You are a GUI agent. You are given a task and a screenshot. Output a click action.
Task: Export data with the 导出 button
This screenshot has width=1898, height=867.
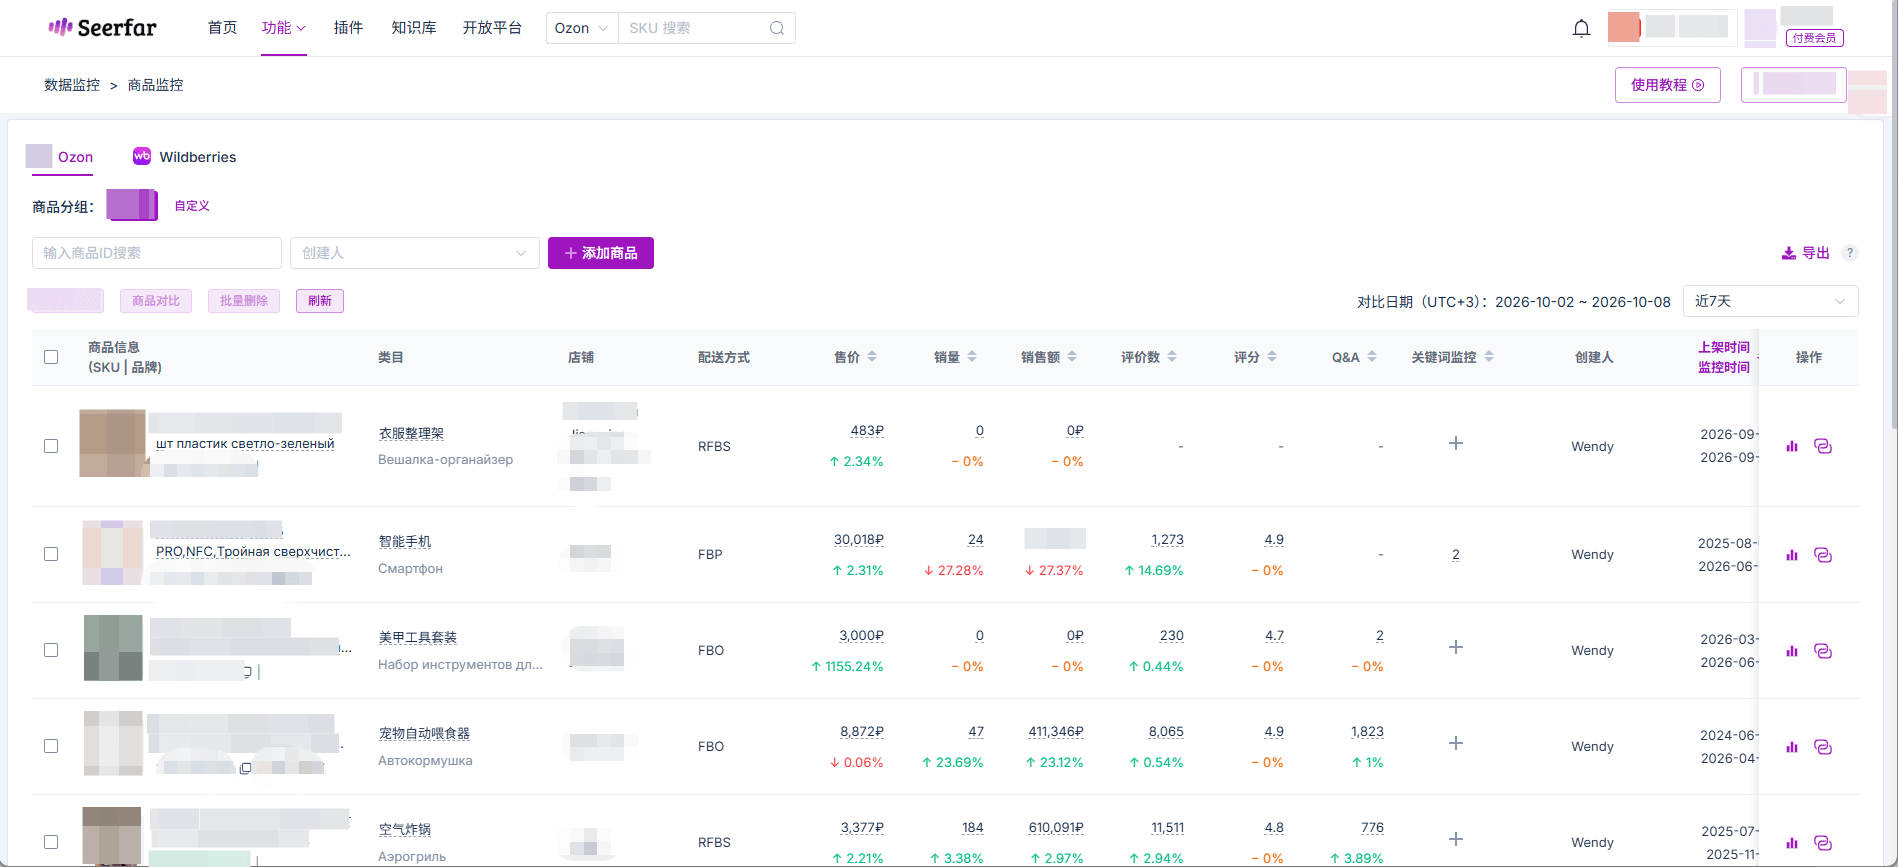(1806, 253)
